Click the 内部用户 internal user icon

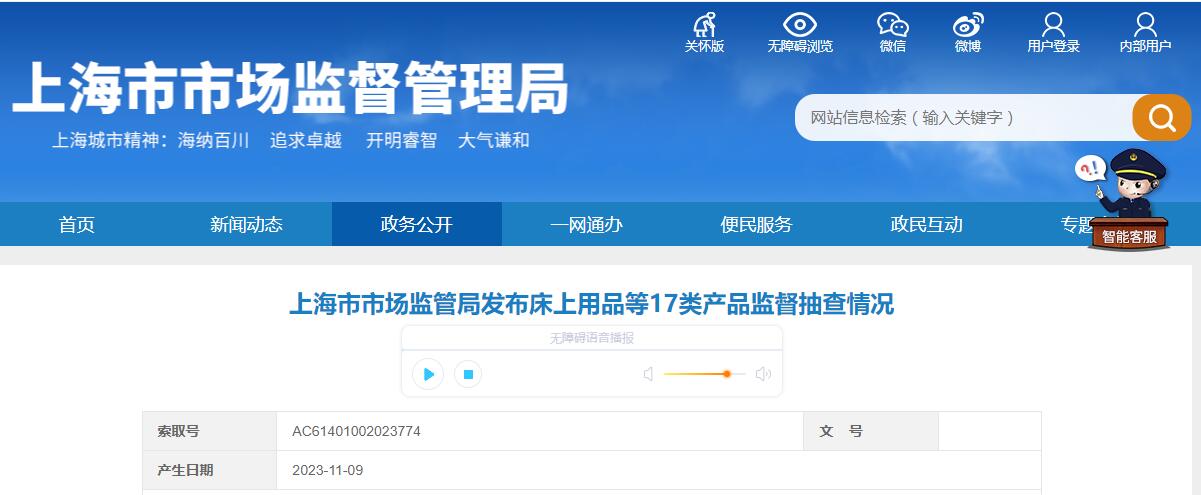pyautogui.click(x=1146, y=25)
